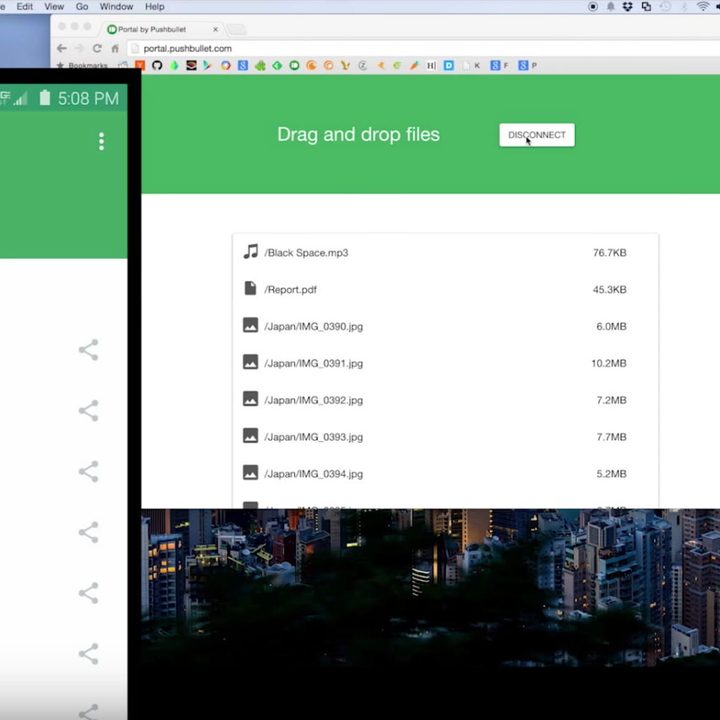Open the Help menu
The image size is (720, 720).
point(155,6)
